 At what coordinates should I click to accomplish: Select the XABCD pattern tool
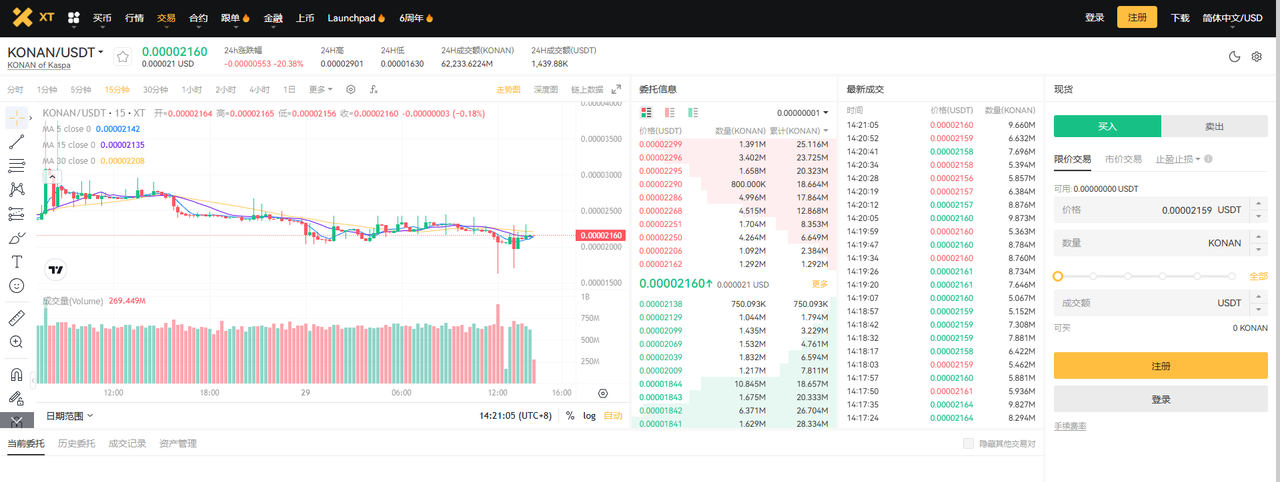point(16,189)
